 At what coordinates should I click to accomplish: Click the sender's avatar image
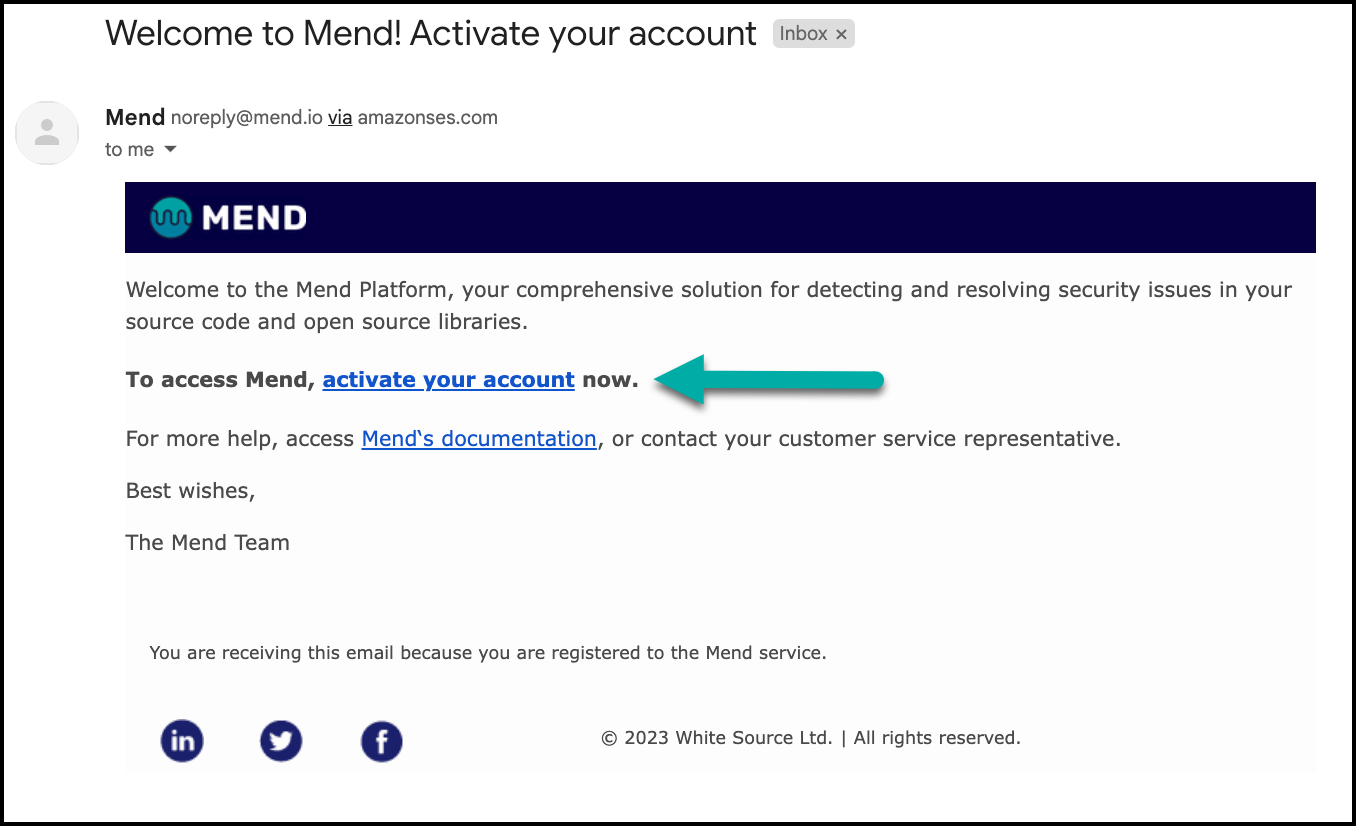click(47, 132)
